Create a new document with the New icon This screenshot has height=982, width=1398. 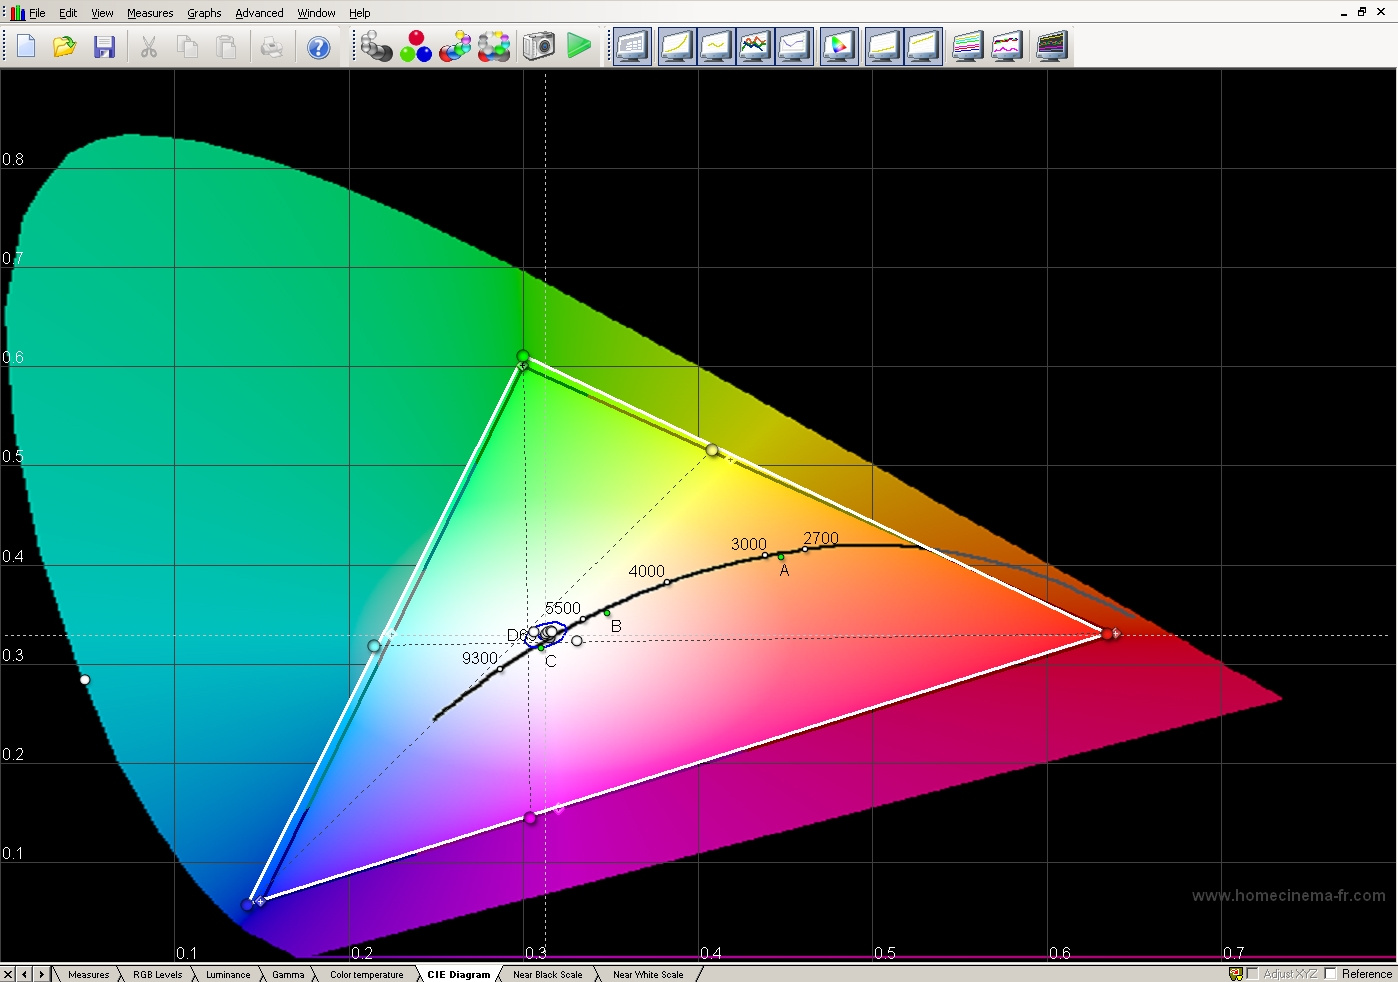[x=26, y=47]
